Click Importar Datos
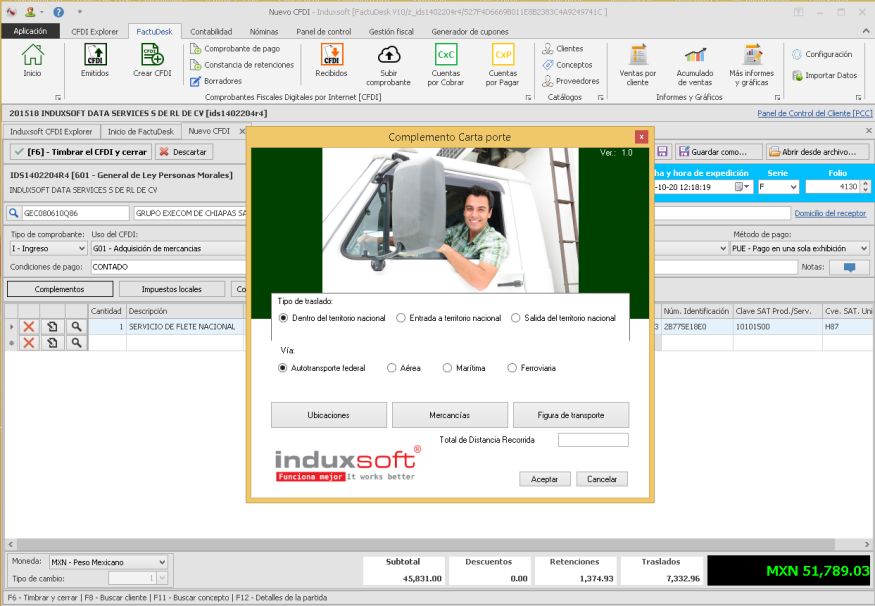 point(824,75)
